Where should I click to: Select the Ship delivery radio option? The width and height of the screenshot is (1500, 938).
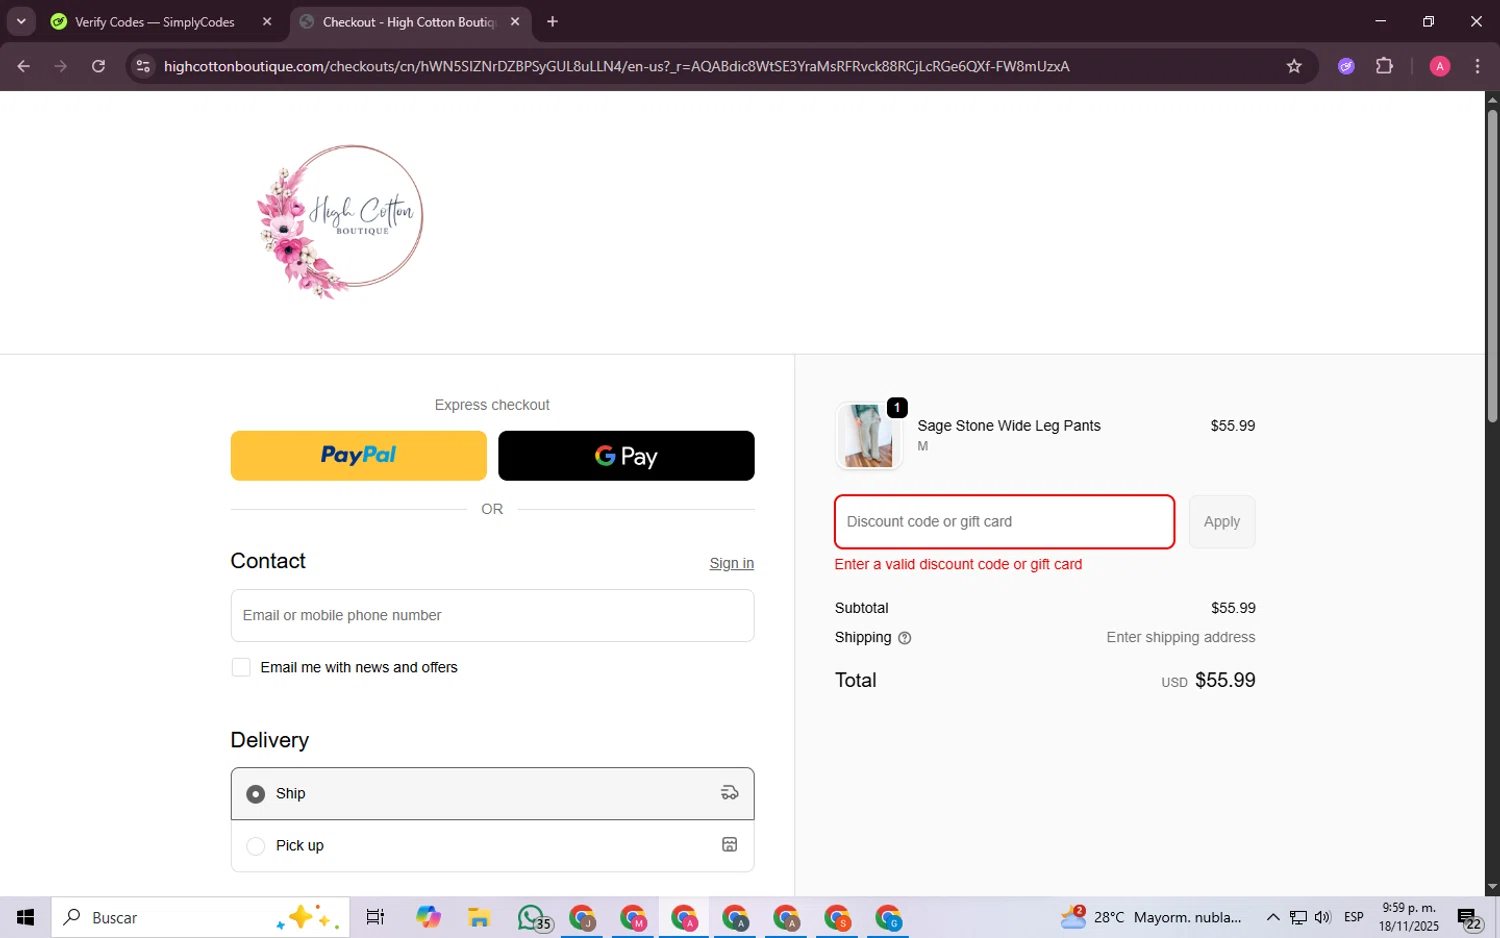(x=256, y=794)
